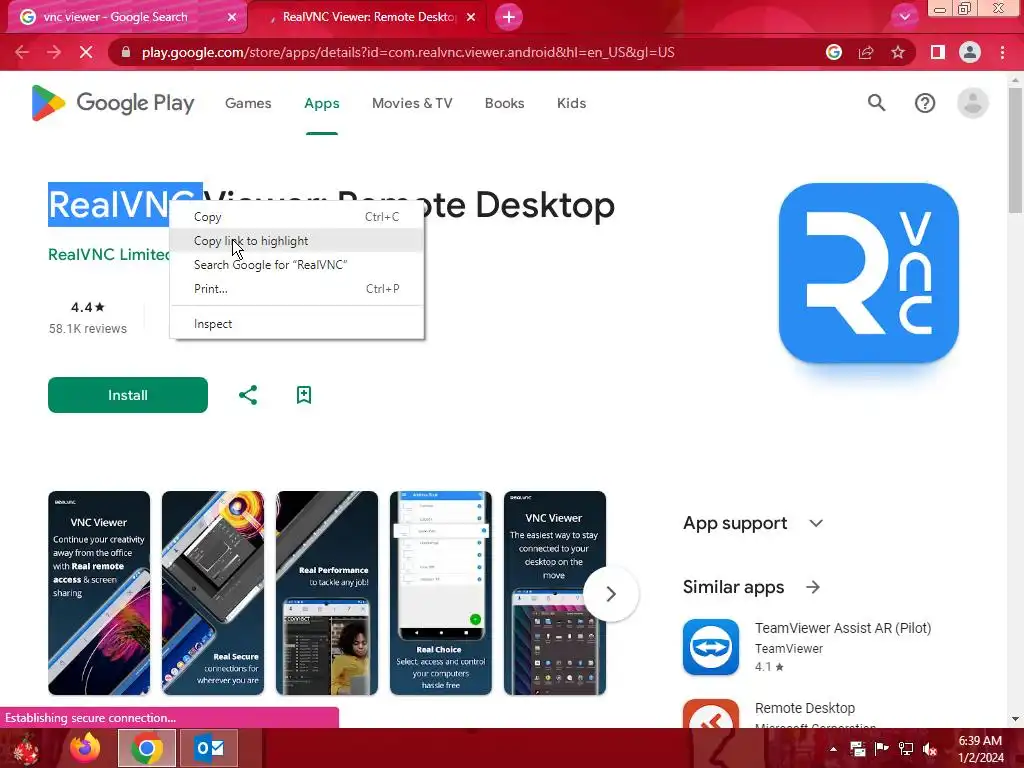The image size is (1024, 768).
Task: Open Remote Desktop app icon
Action: 711,713
